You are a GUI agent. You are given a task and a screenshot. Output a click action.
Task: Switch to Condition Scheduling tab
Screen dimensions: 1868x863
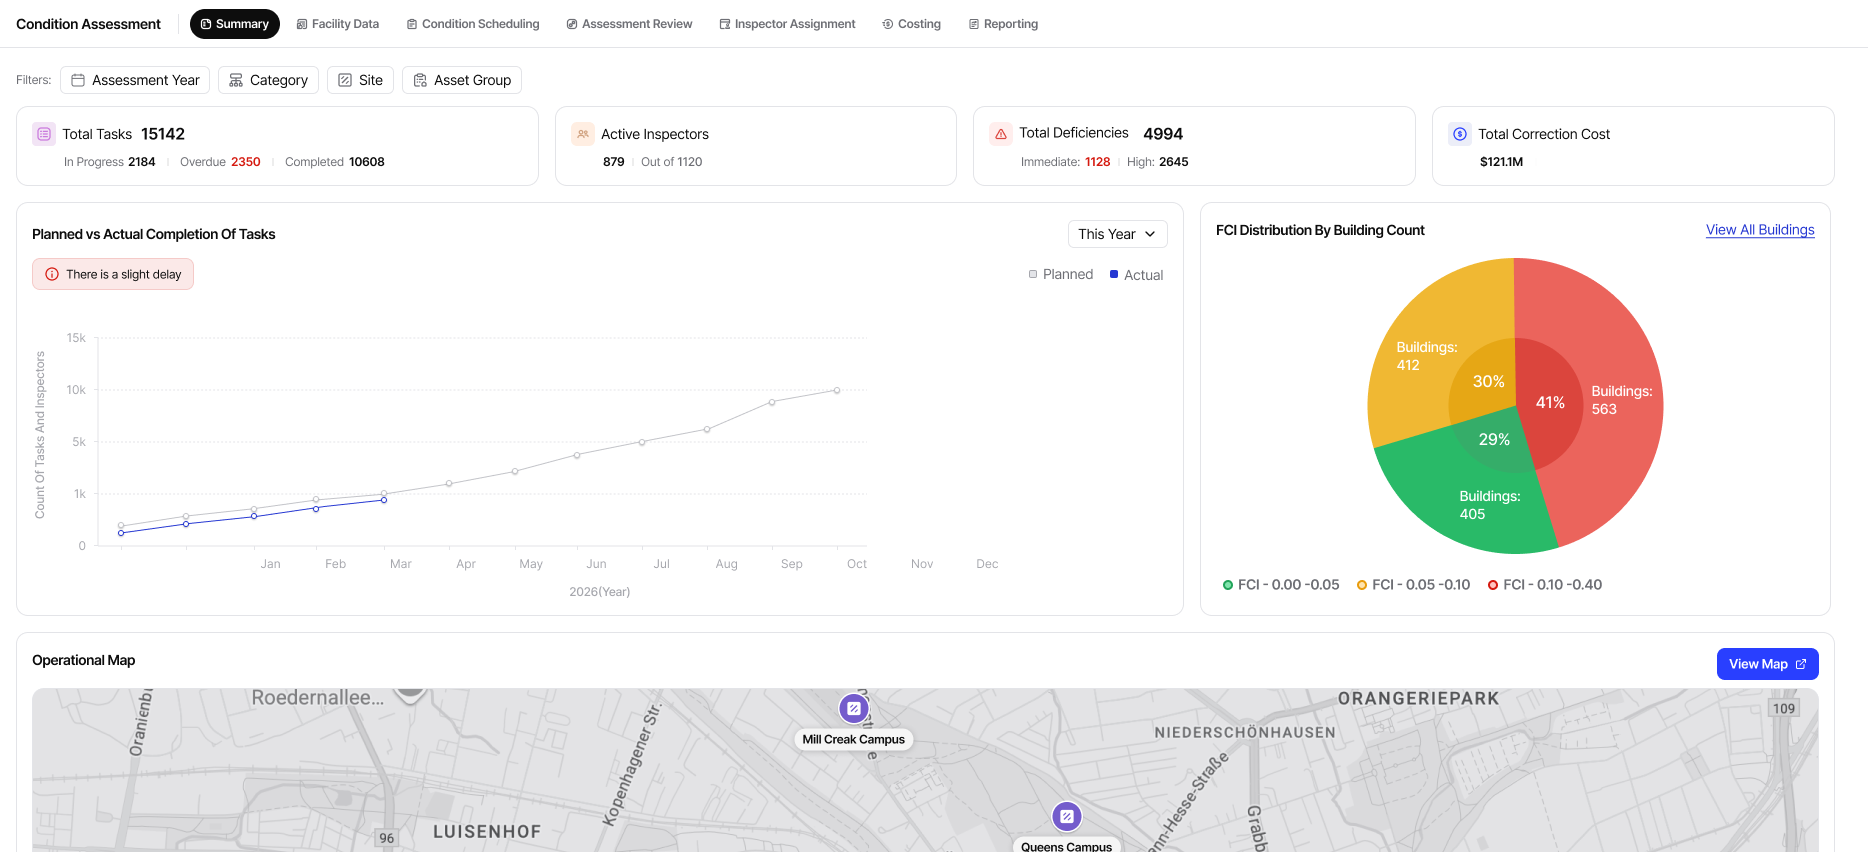[473, 24]
